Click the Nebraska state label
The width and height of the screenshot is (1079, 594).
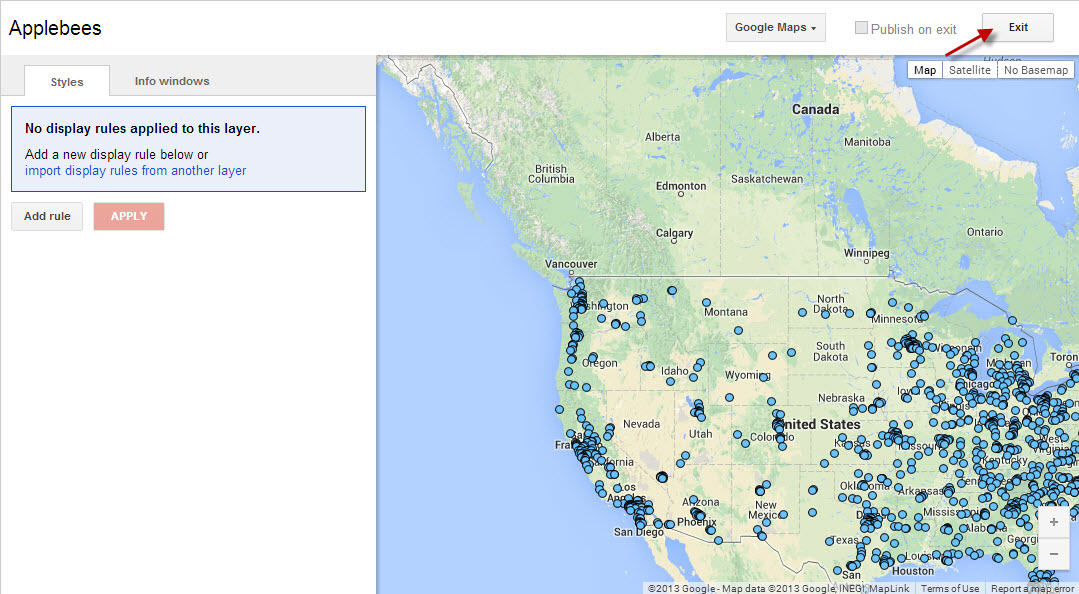click(841, 398)
